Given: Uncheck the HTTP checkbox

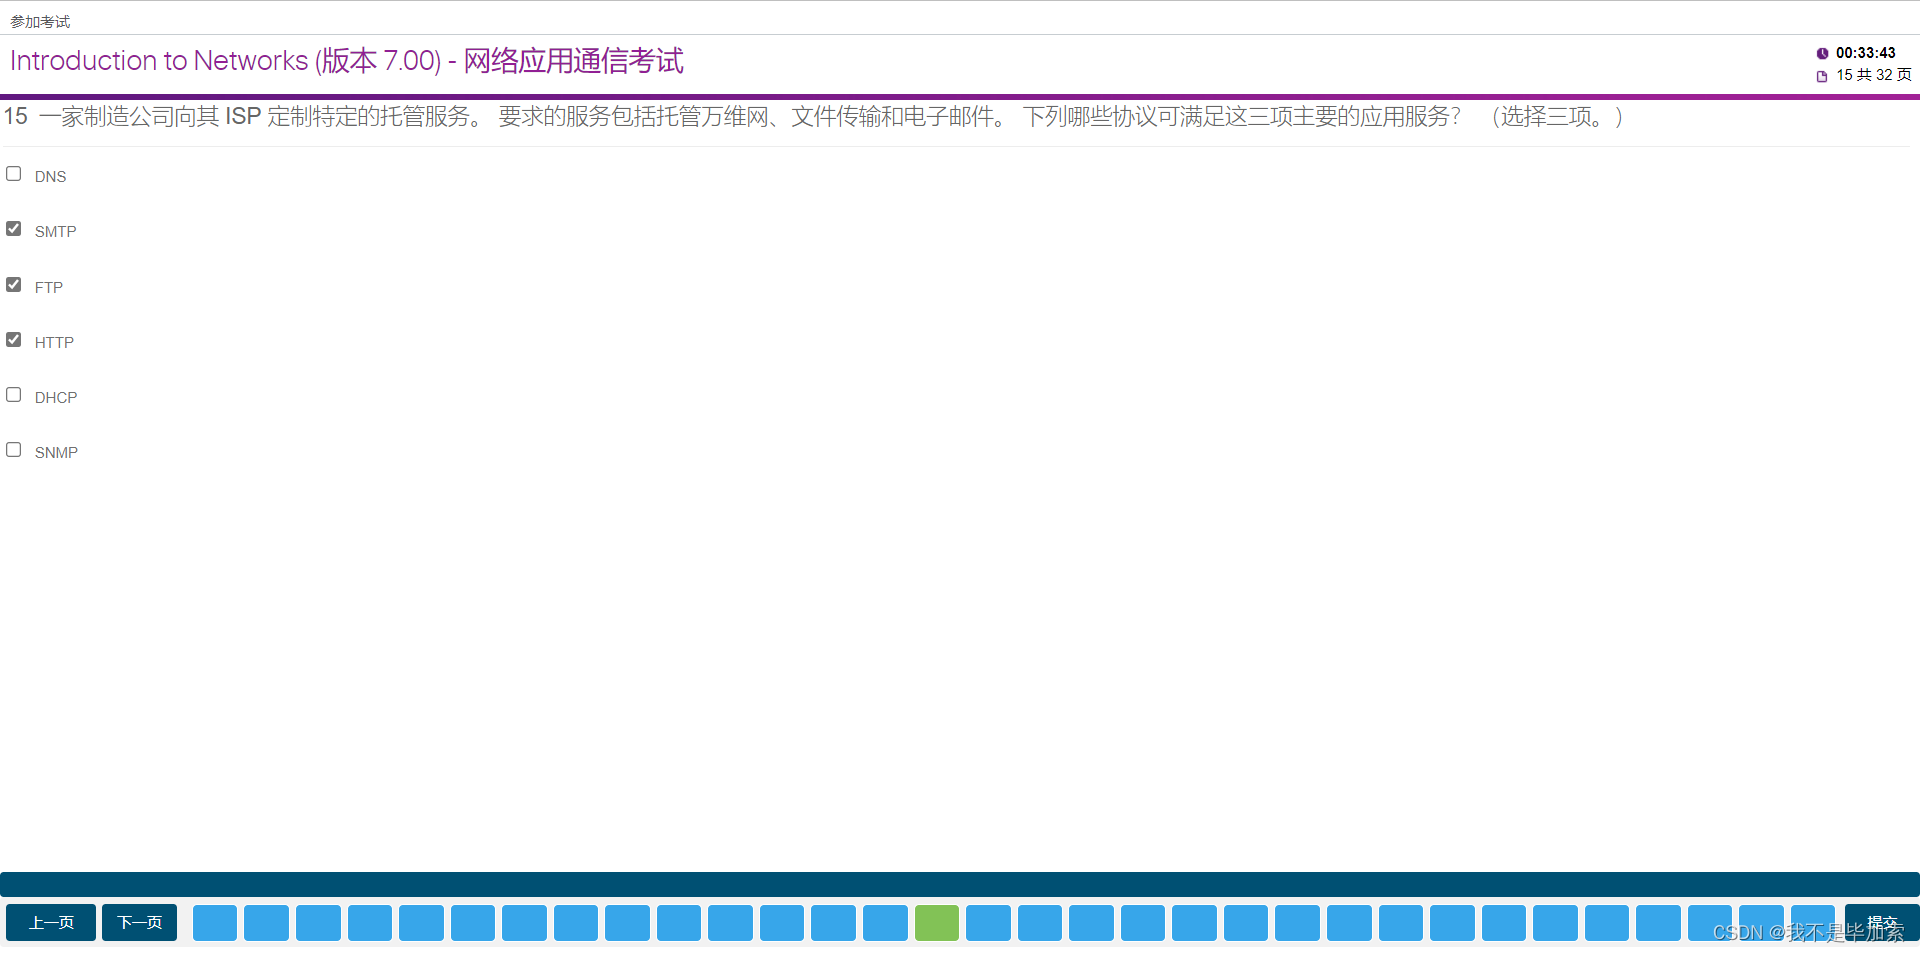Looking at the screenshot, I should (x=14, y=340).
